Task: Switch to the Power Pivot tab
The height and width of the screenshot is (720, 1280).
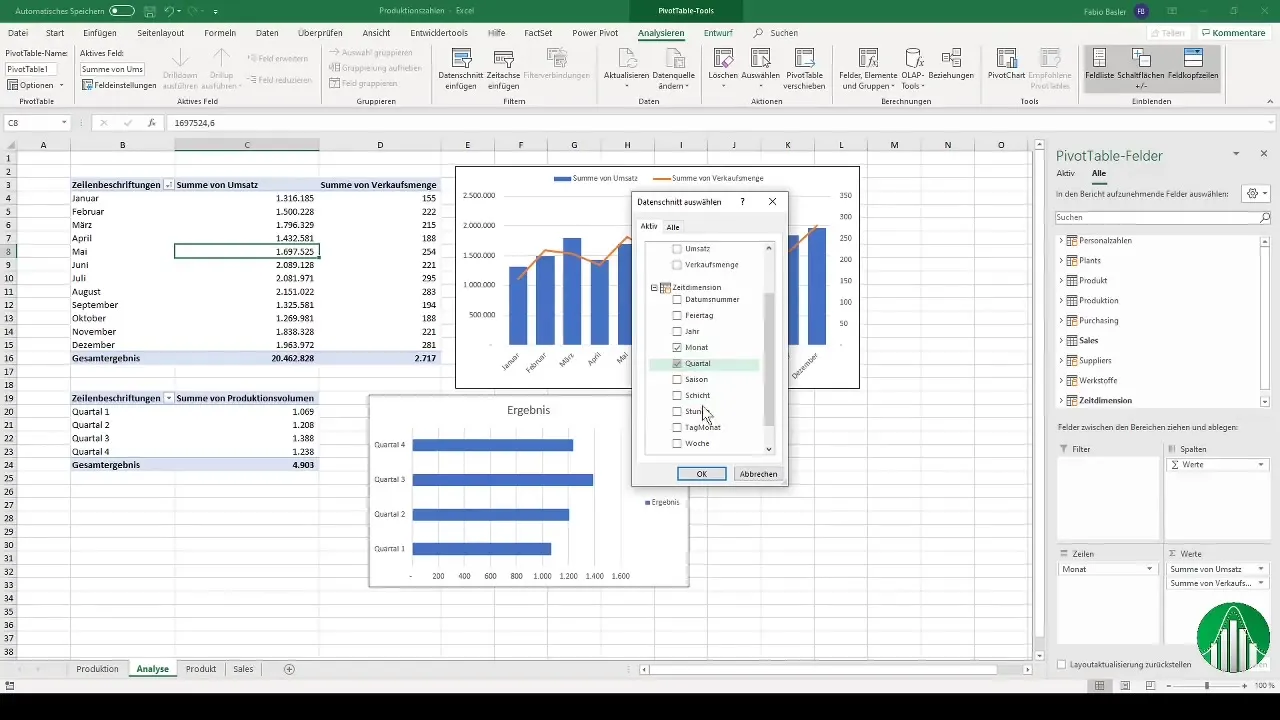Action: pos(595,33)
